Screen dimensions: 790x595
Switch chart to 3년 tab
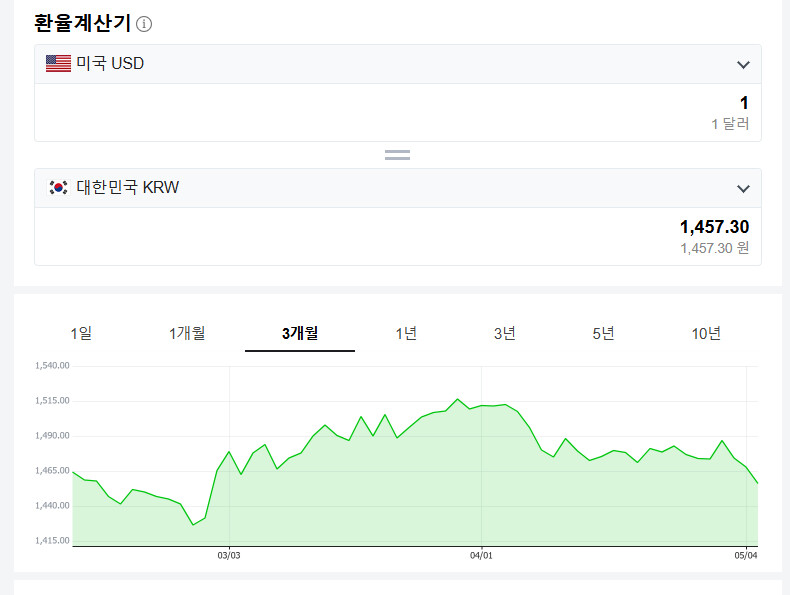pos(504,333)
